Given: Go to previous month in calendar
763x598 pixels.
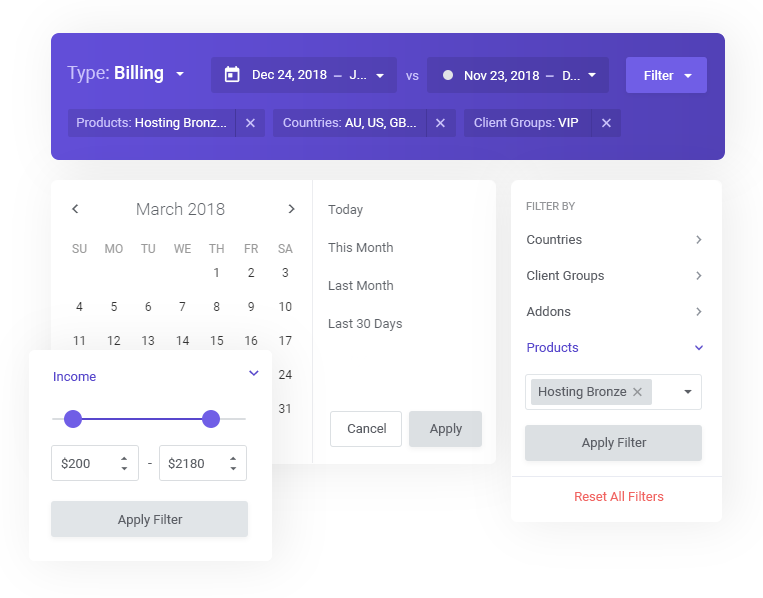Looking at the screenshot, I should [75, 209].
